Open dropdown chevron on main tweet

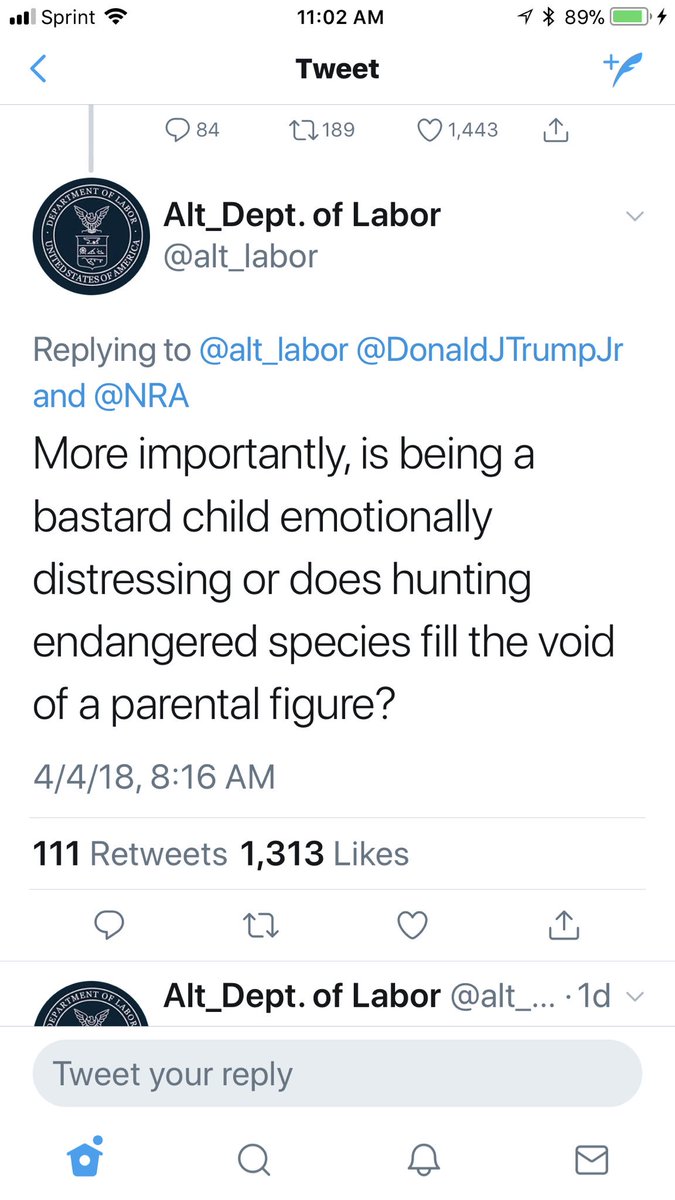pos(634,216)
